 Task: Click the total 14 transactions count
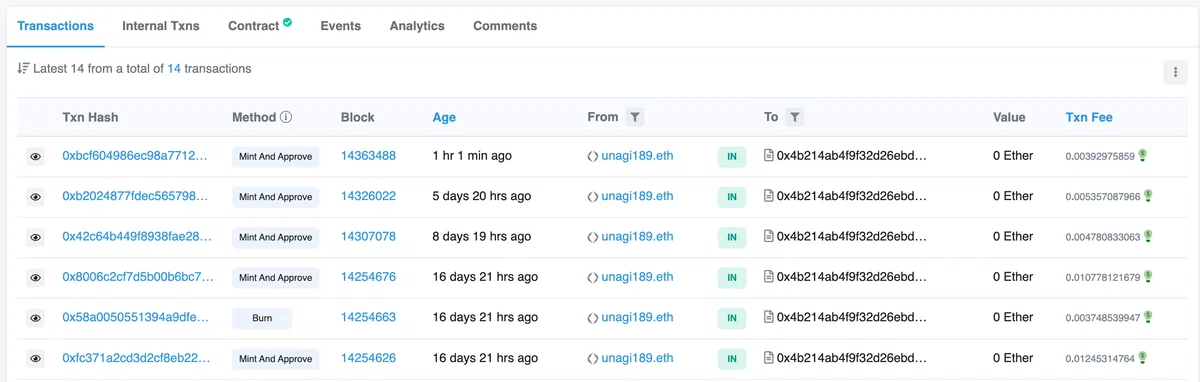click(x=174, y=69)
